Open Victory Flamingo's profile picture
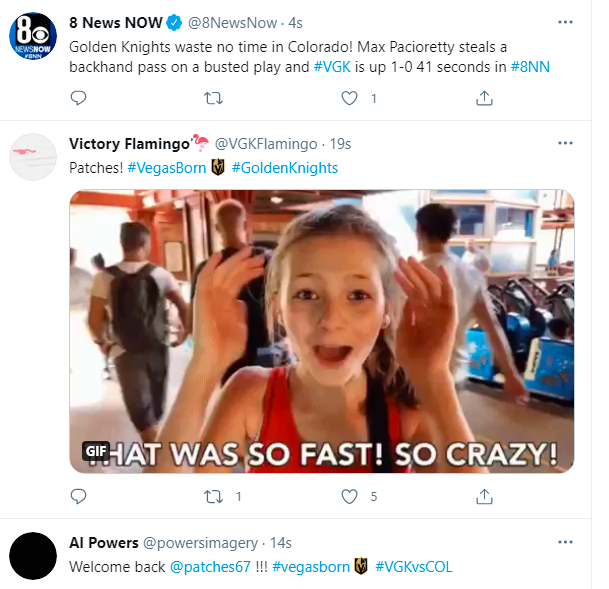This screenshot has height=589, width=609. [x=33, y=157]
